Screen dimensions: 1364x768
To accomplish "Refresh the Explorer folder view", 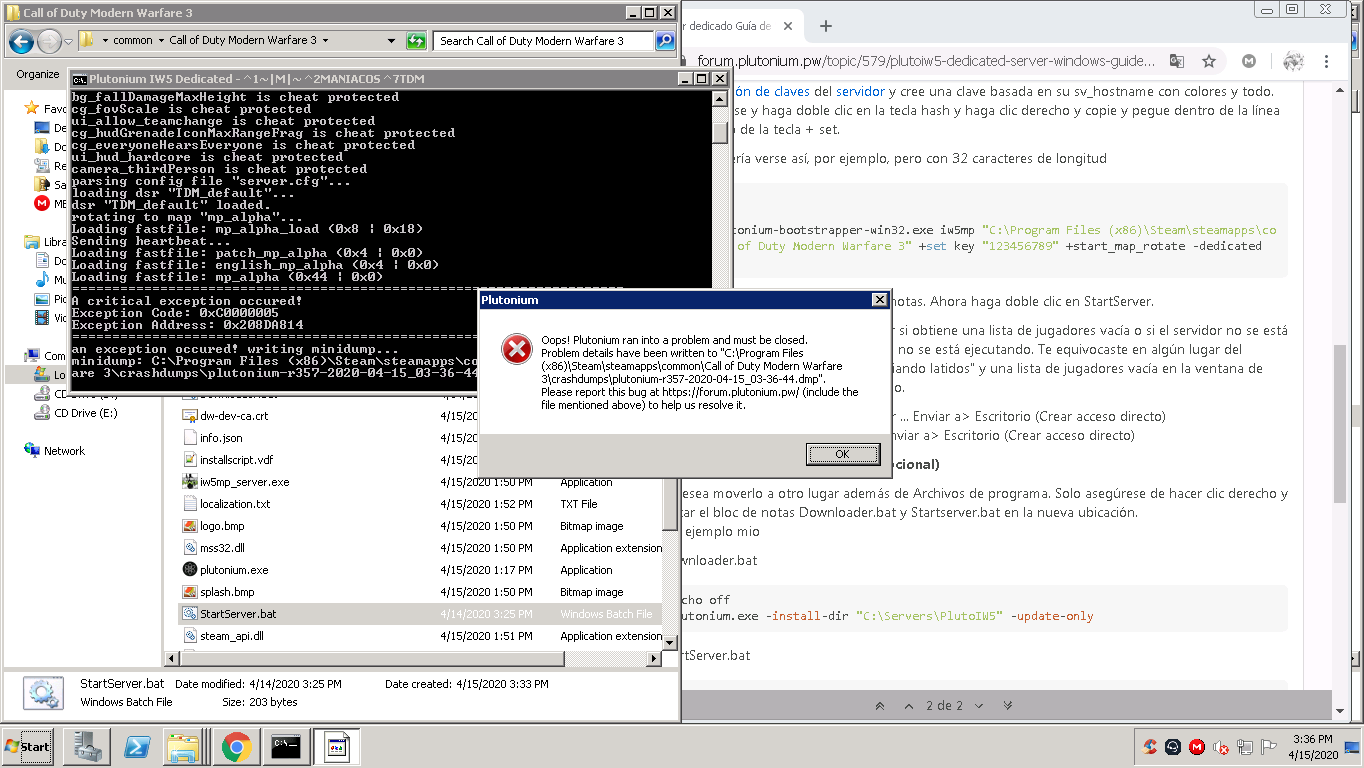I will (416, 41).
